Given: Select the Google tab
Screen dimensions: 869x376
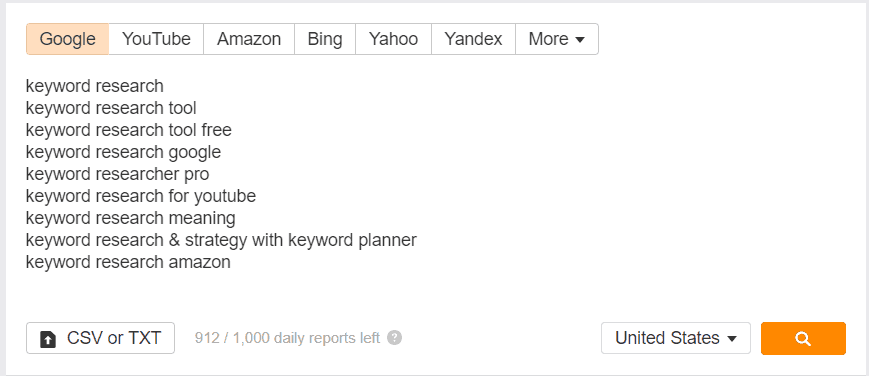Looking at the screenshot, I should pyautogui.click(x=68, y=39).
